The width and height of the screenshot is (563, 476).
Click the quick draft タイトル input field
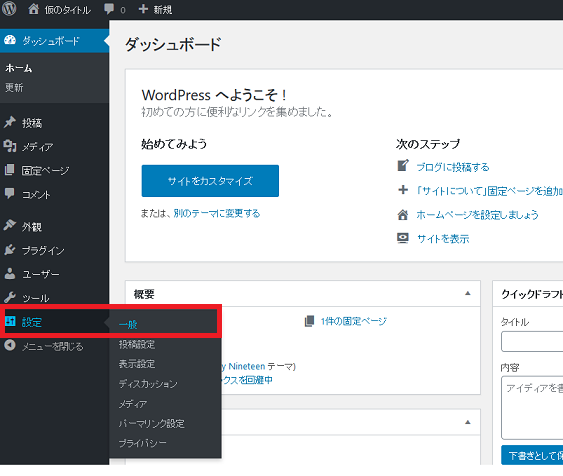tap(532, 341)
